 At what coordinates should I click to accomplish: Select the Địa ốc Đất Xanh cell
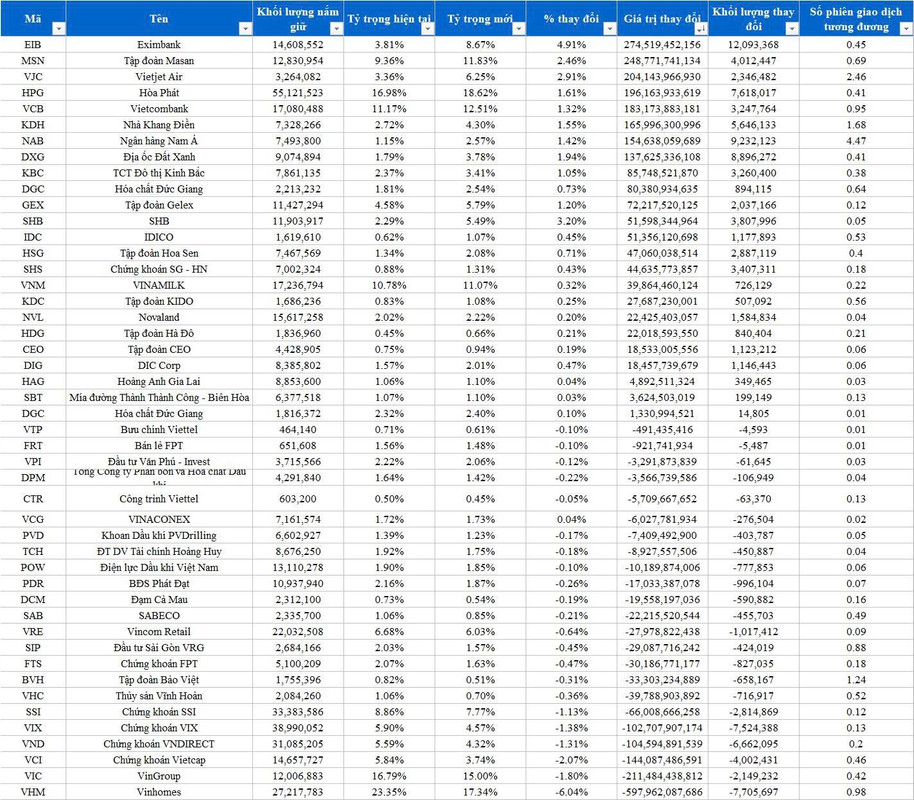point(159,157)
